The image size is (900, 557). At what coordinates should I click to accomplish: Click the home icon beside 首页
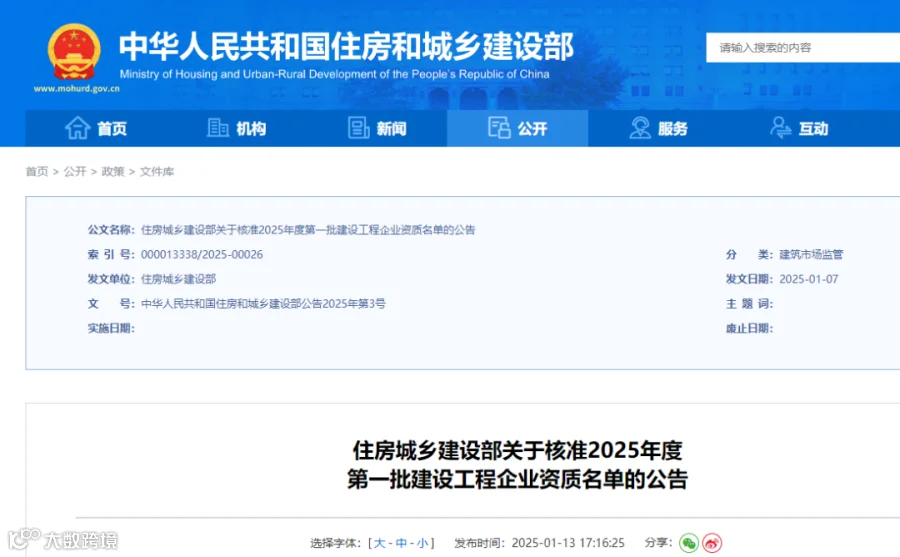click(77, 127)
